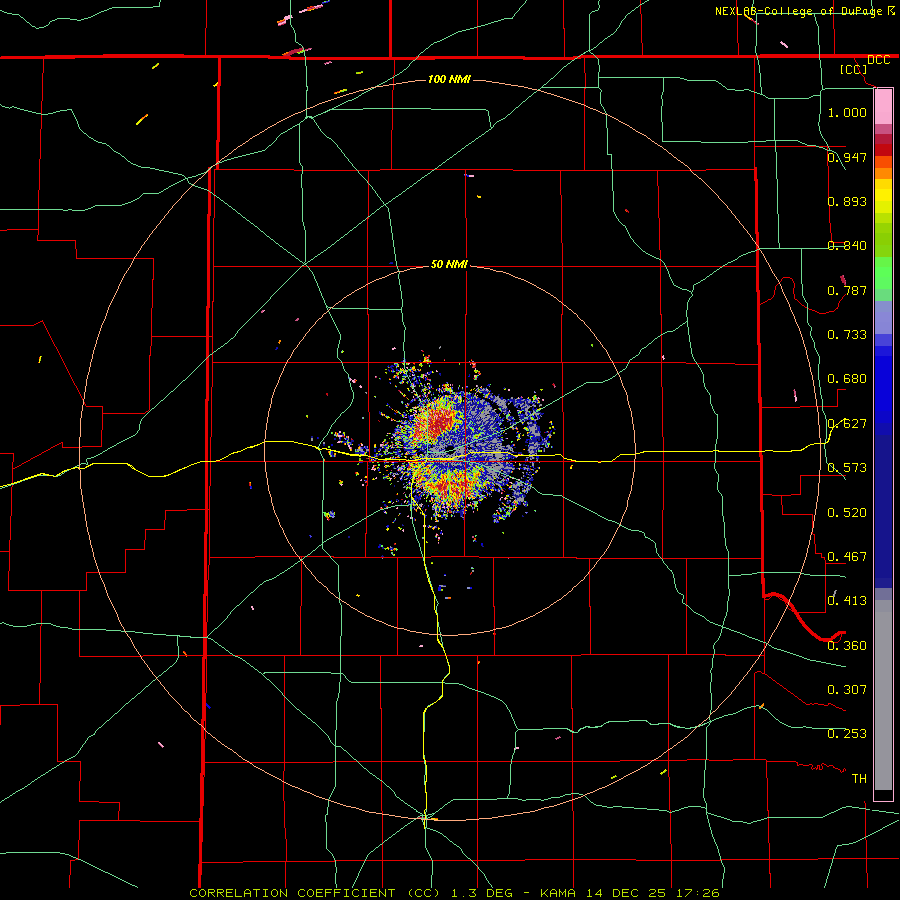Select the 0.840 legend value

[x=847, y=246]
